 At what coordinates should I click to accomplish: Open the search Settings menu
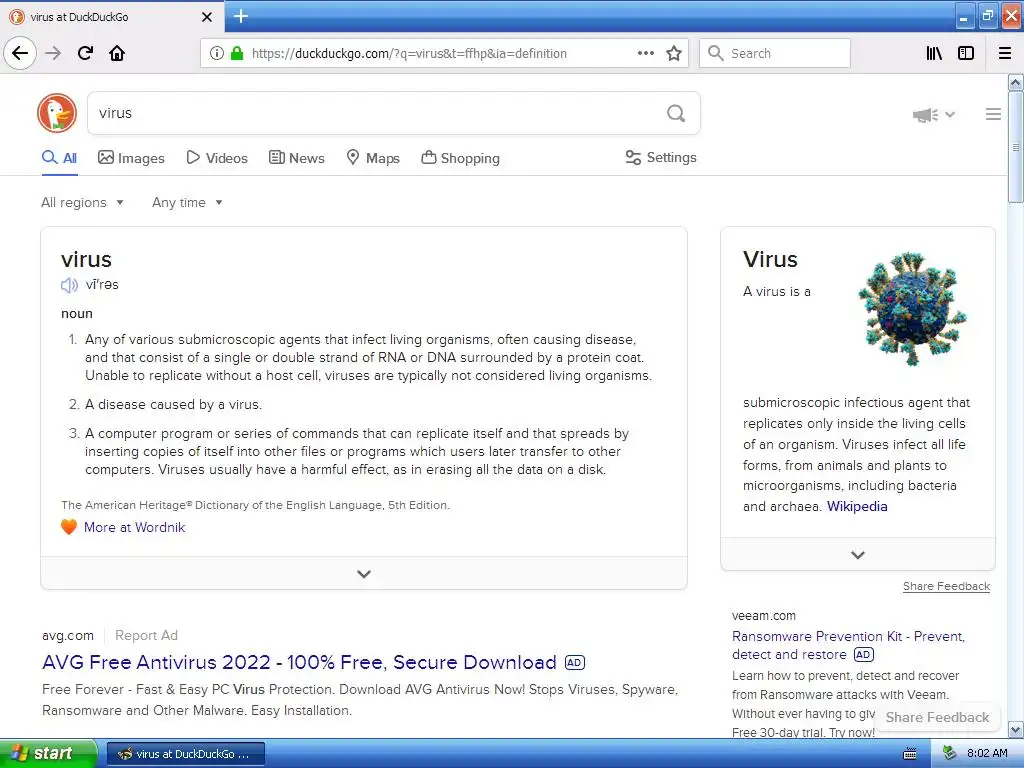[x=661, y=157]
